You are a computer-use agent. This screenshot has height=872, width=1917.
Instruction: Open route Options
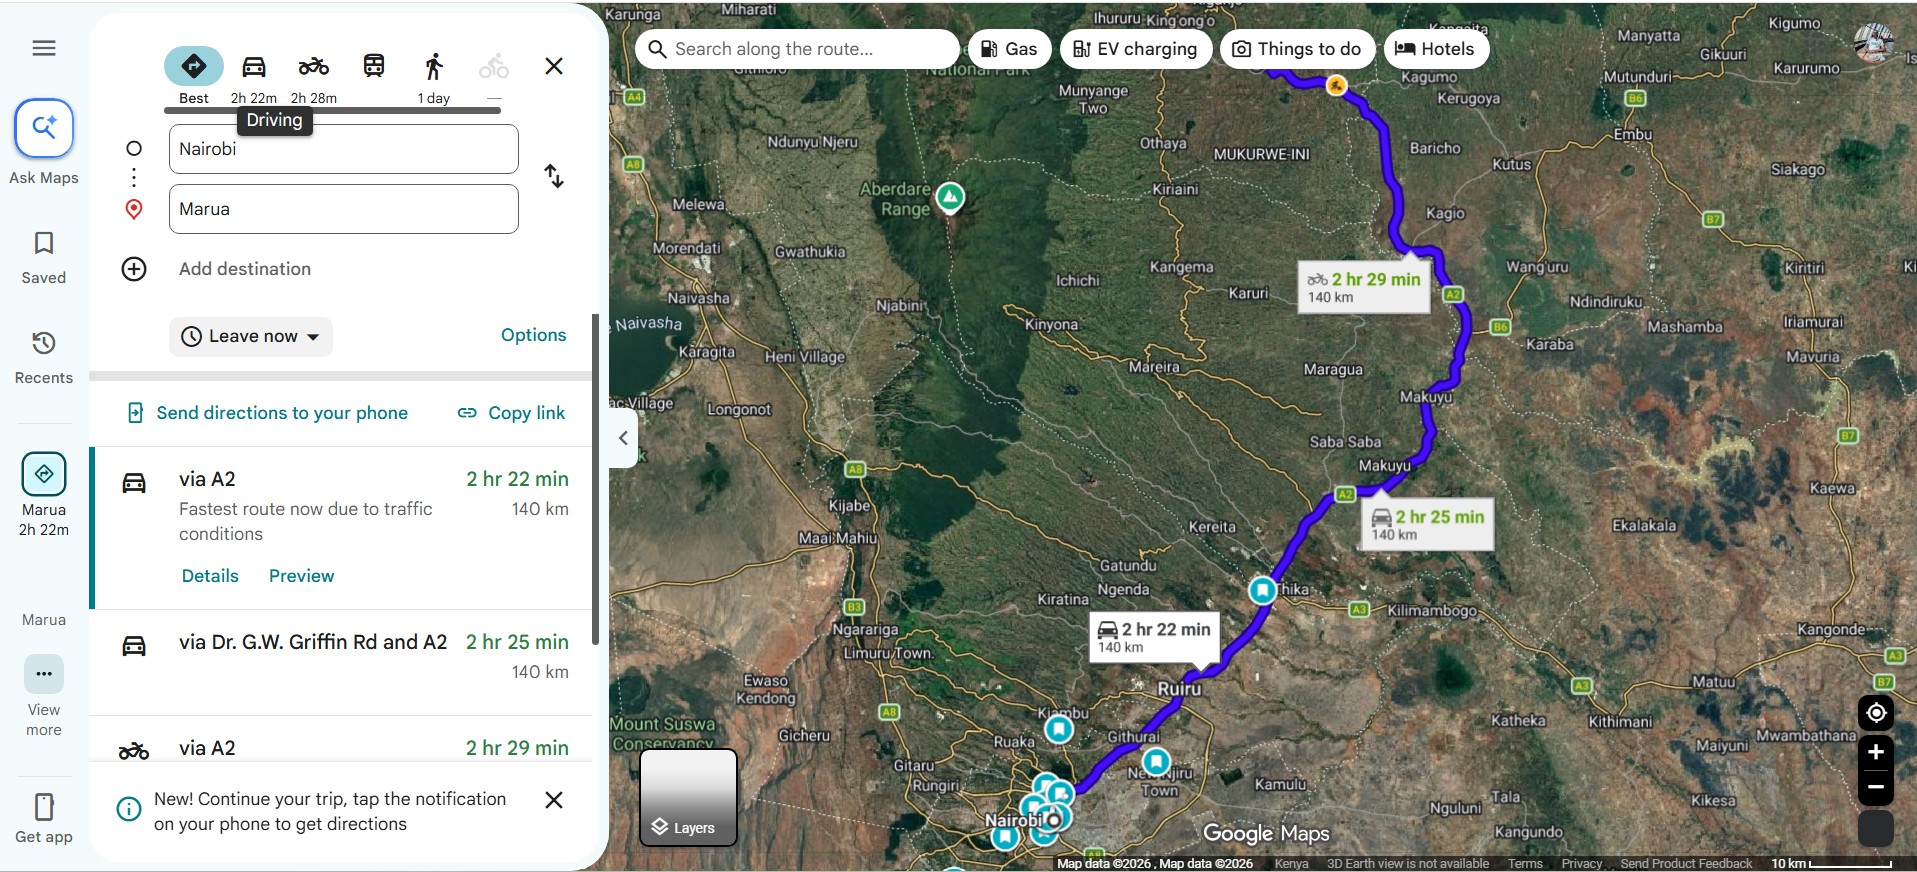(534, 335)
